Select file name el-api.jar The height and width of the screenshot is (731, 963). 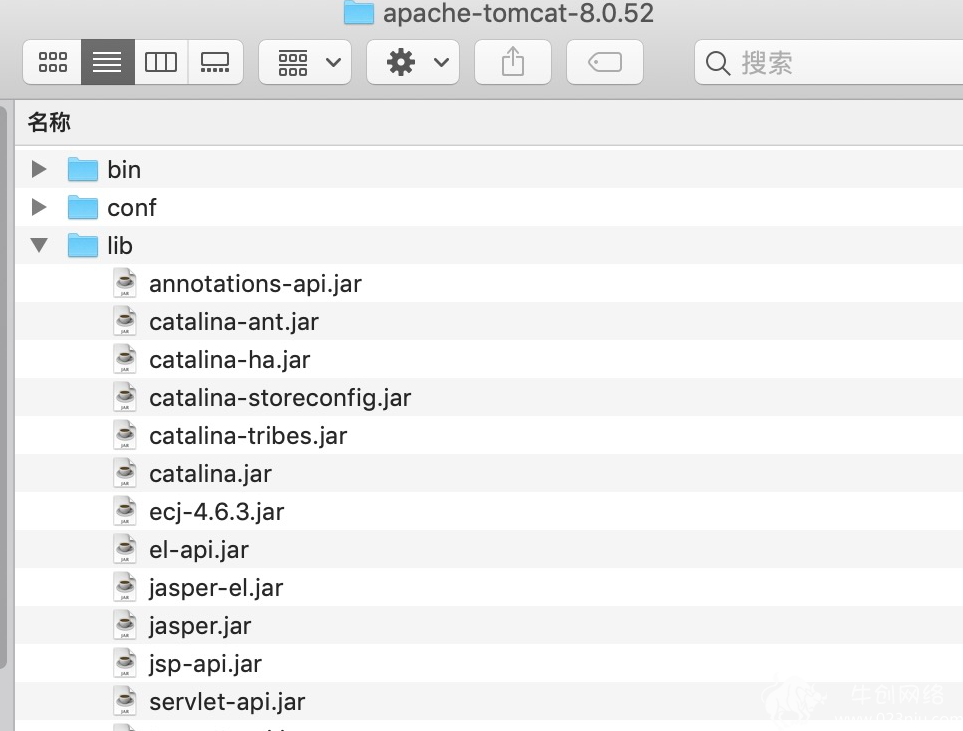click(199, 550)
